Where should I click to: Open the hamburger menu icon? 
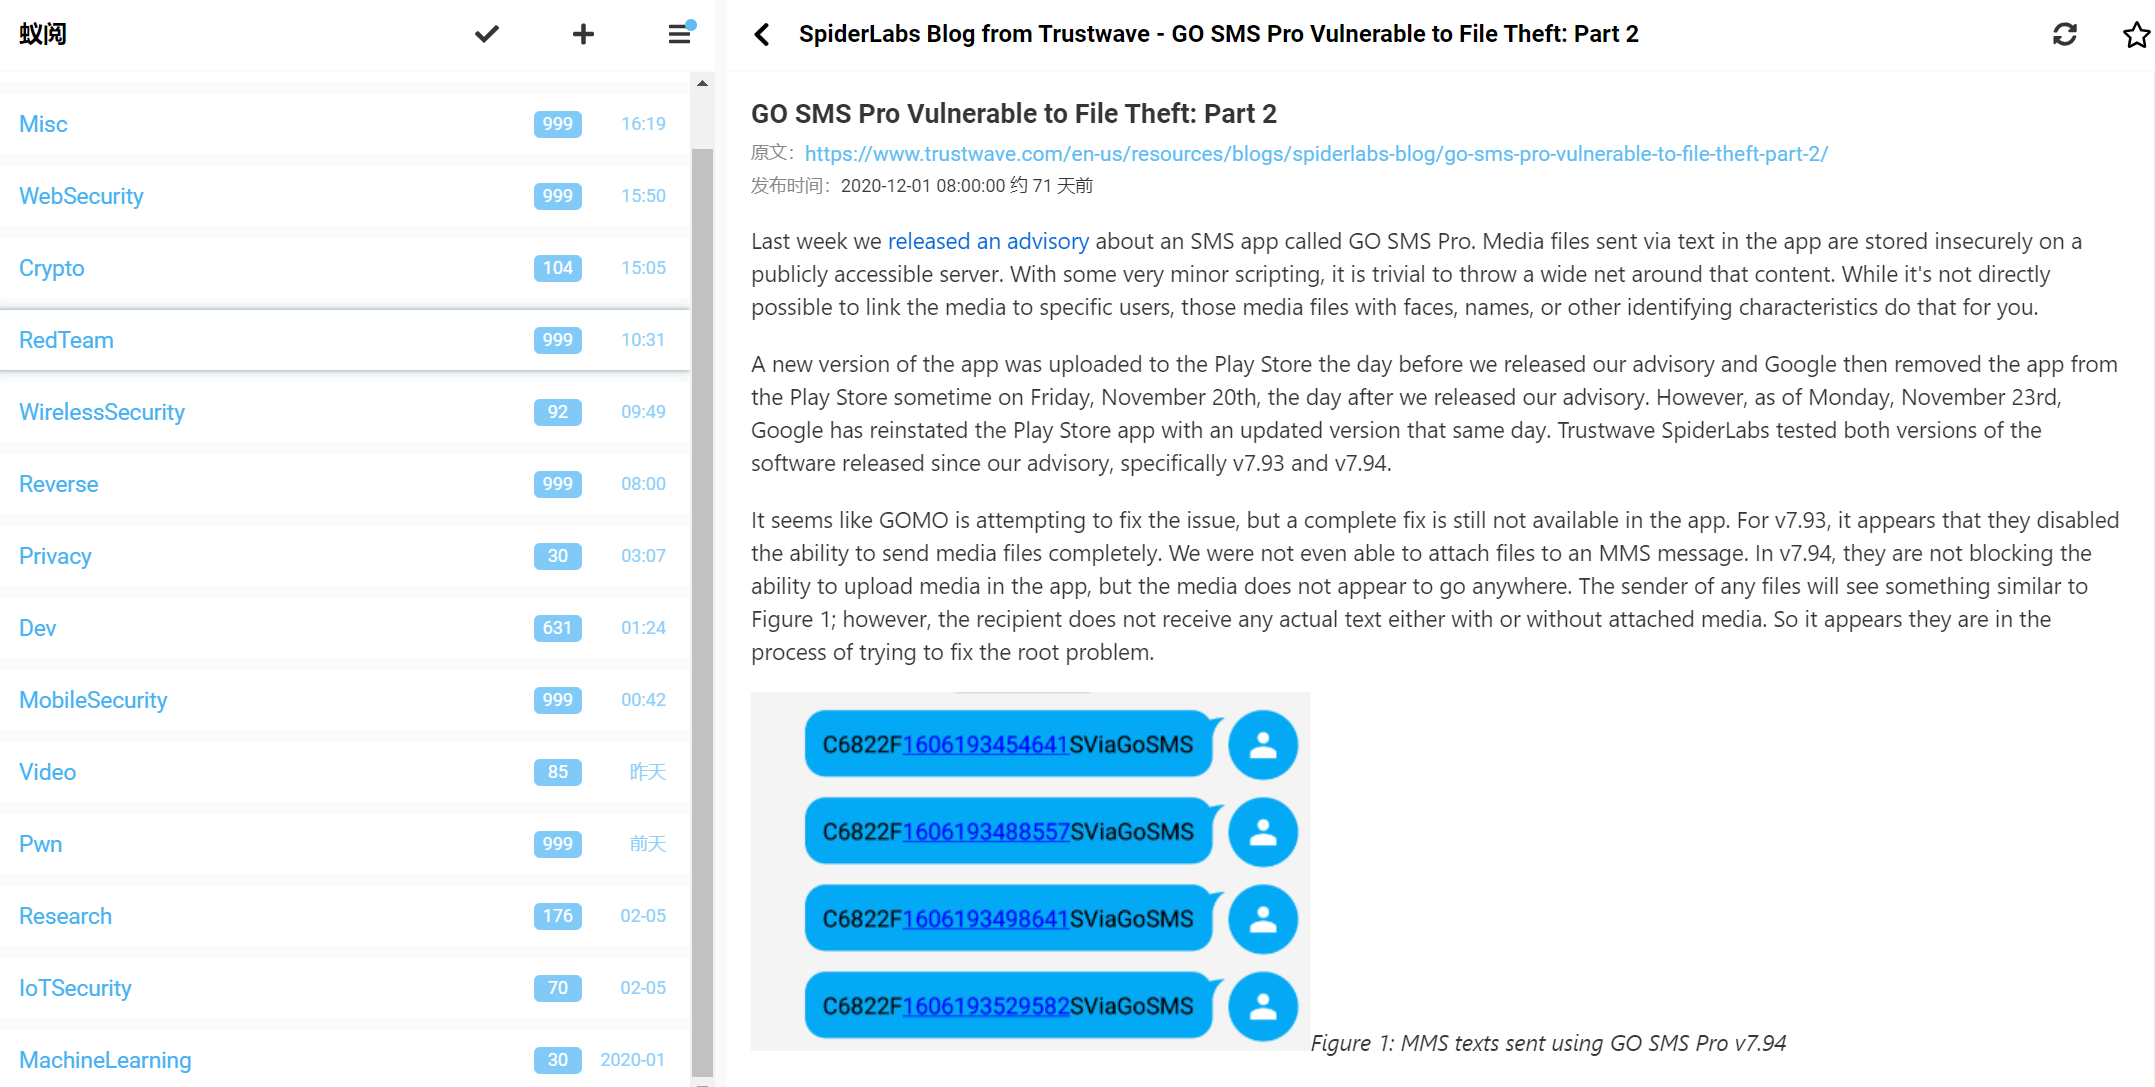[680, 34]
